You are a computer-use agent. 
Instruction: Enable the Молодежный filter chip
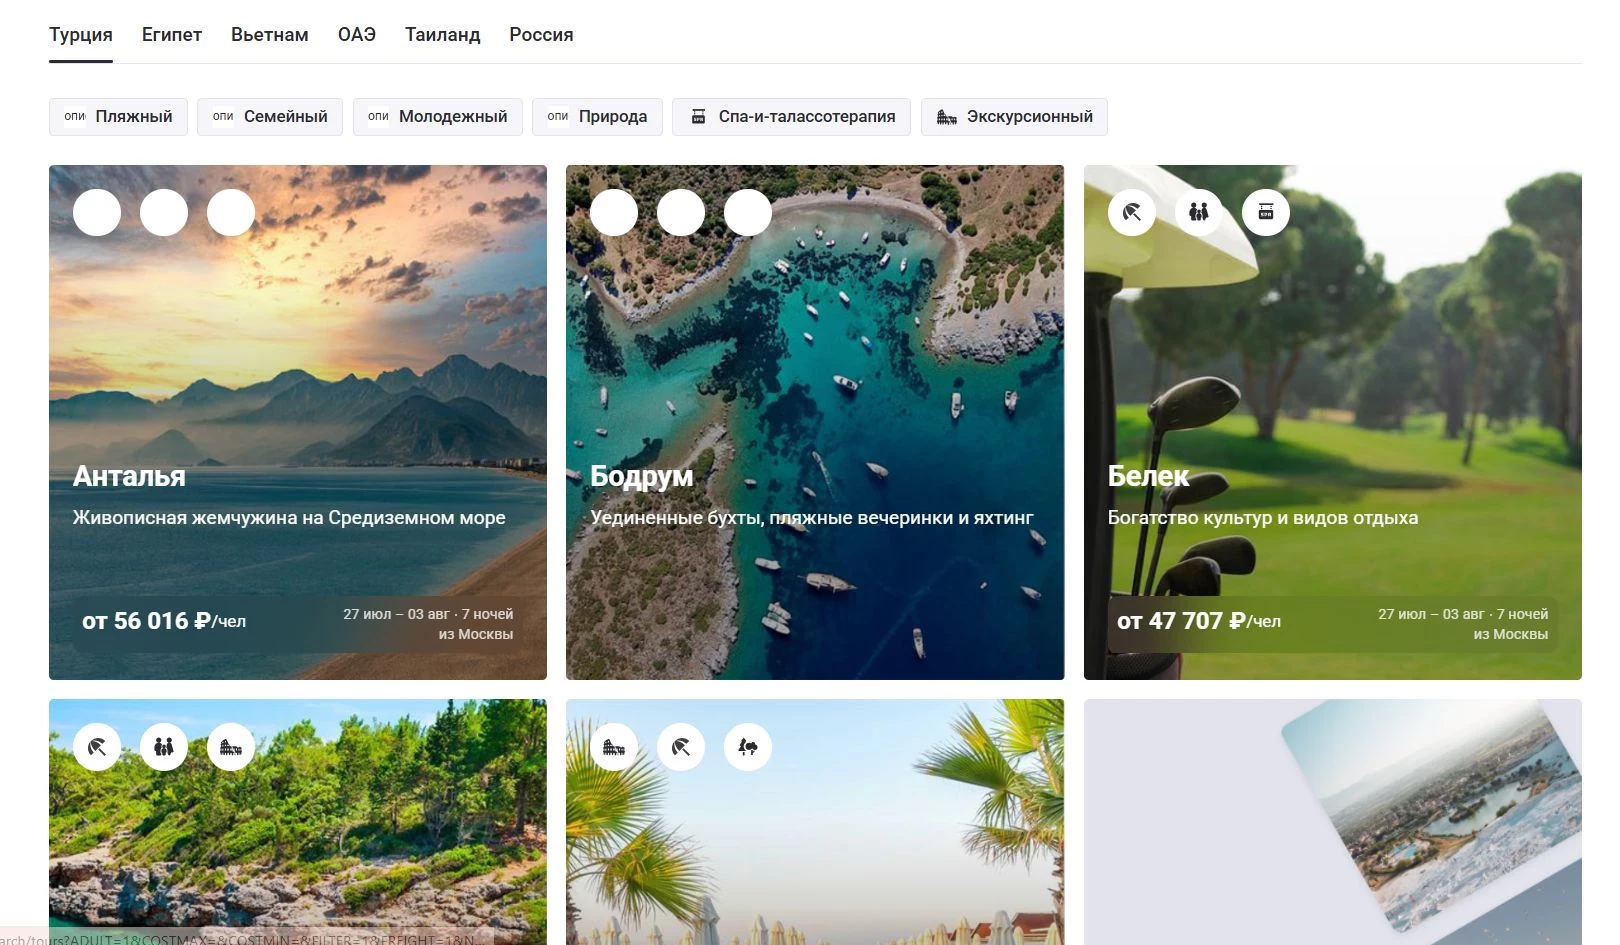pos(437,117)
